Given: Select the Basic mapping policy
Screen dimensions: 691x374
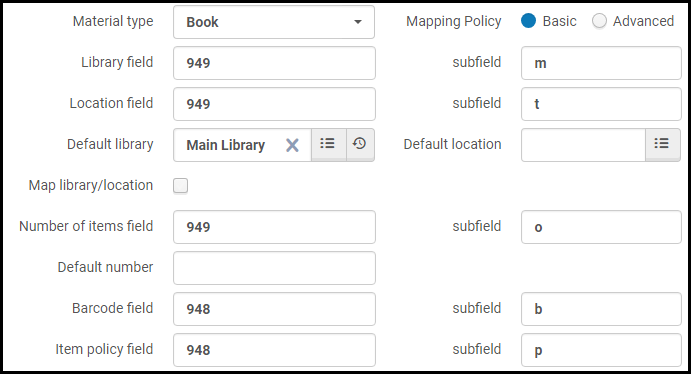Looking at the screenshot, I should point(528,21).
